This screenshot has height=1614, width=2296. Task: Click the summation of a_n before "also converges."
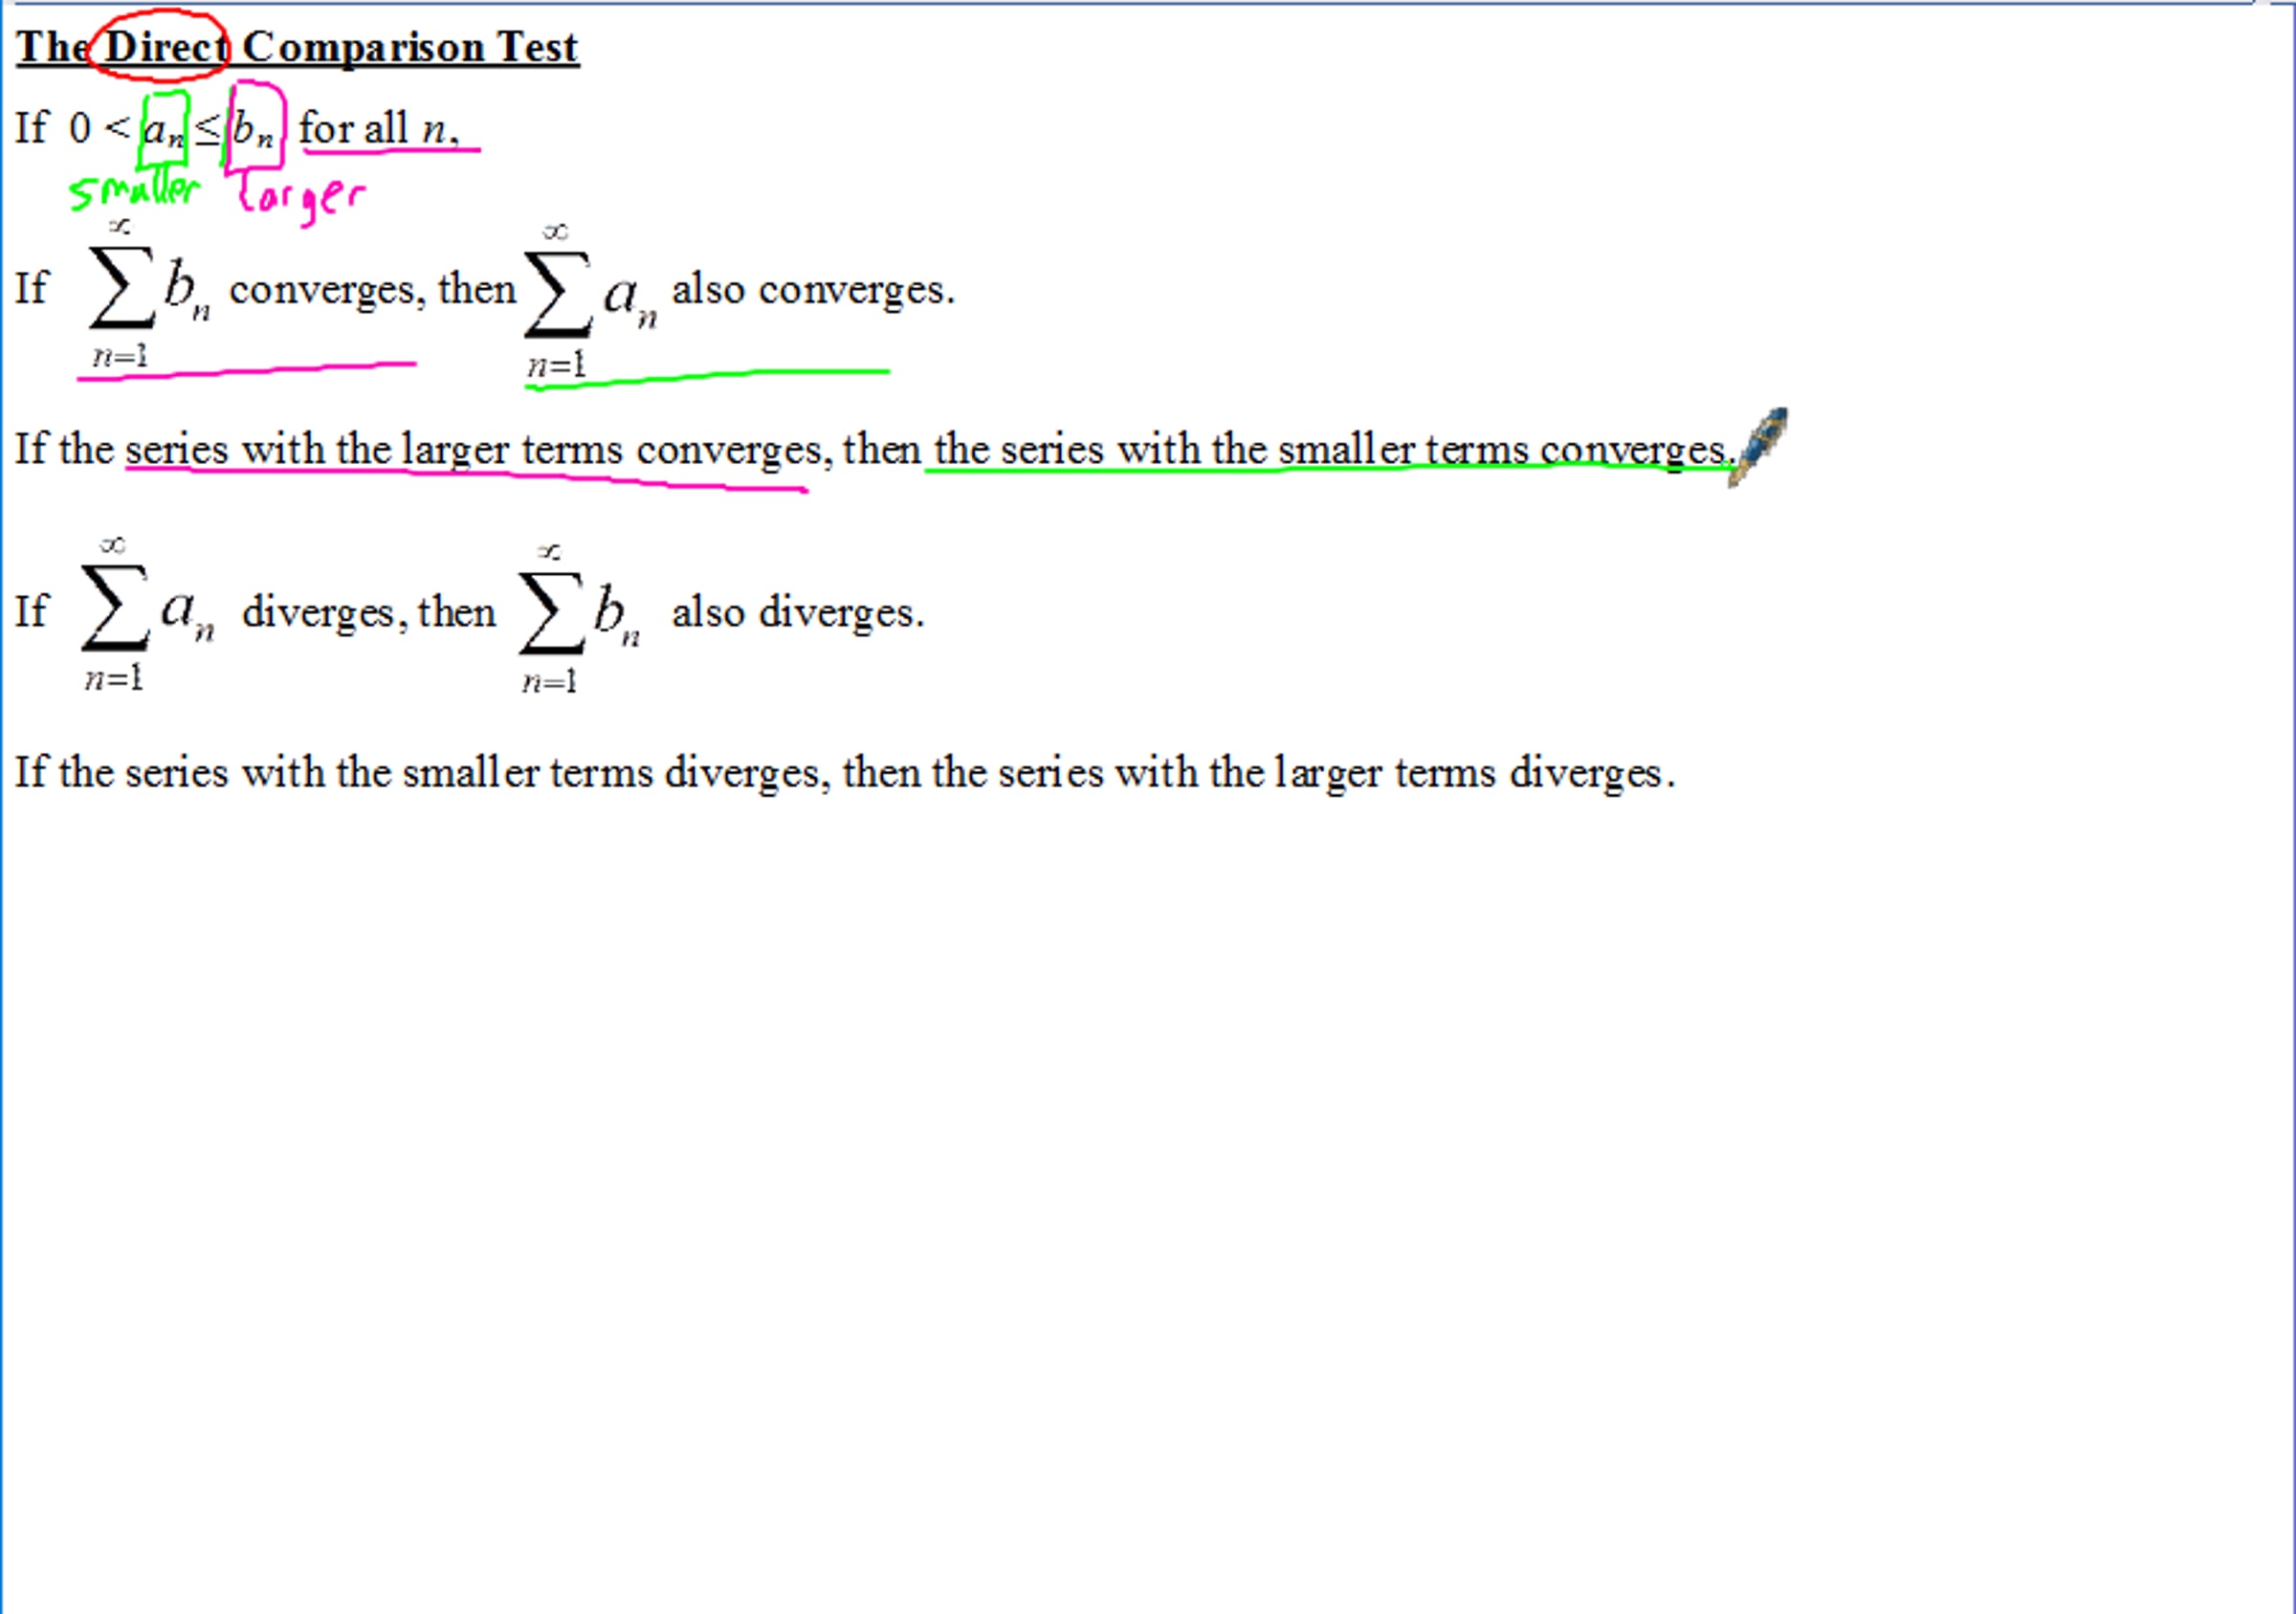(591, 300)
